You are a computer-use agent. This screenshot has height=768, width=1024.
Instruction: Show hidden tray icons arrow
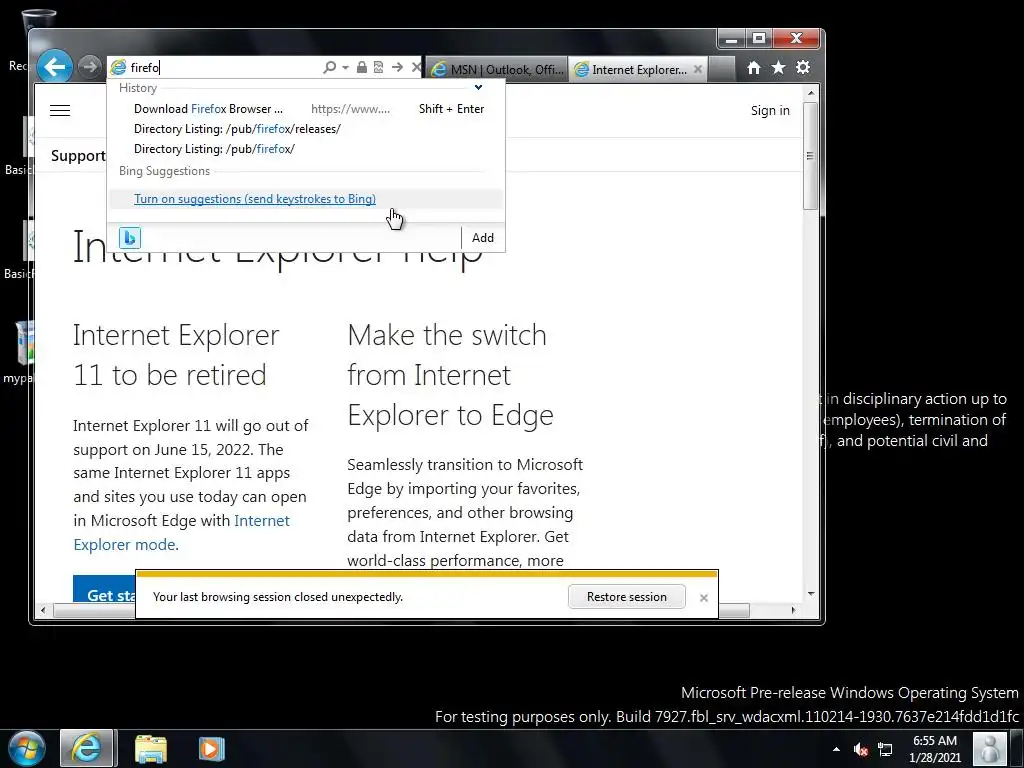pos(836,749)
